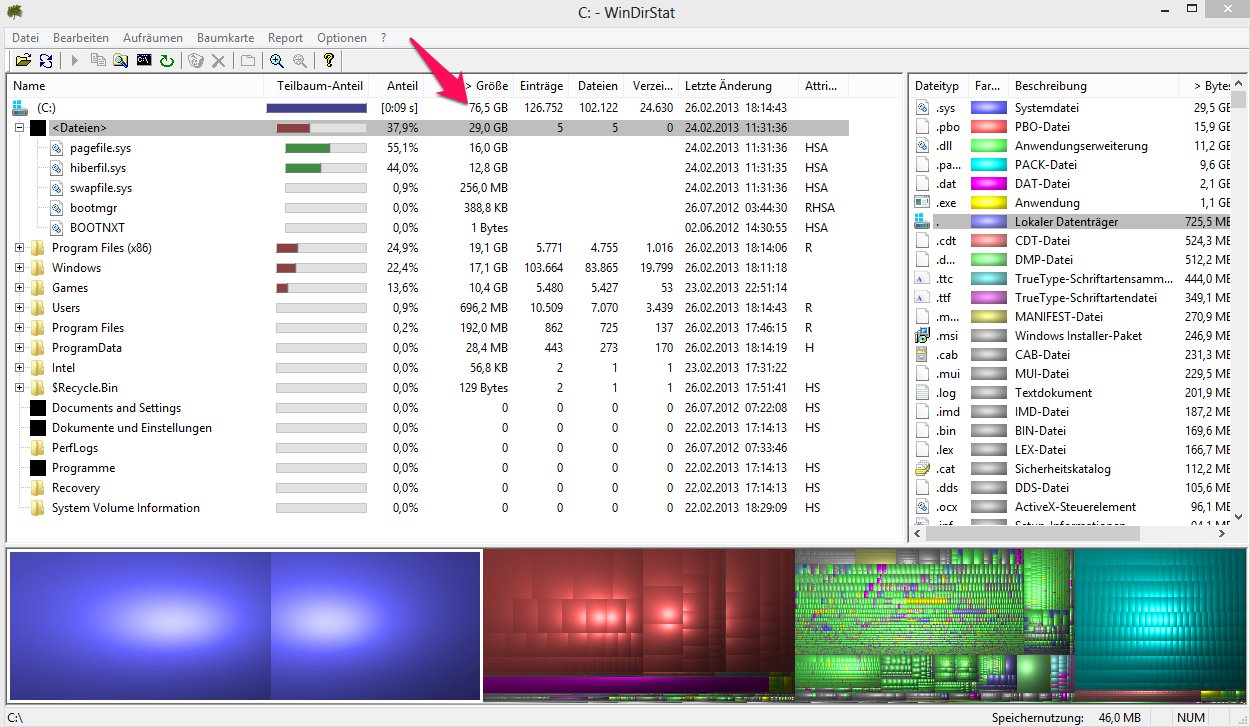Image resolution: width=1250 pixels, height=727 pixels.
Task: Open command prompt via C:\ toolbar icon
Action: coord(144,61)
